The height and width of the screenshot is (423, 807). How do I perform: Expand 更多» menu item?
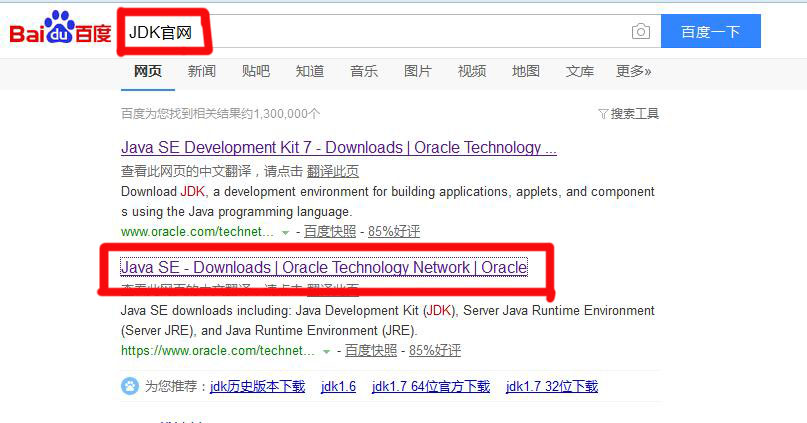click(634, 71)
